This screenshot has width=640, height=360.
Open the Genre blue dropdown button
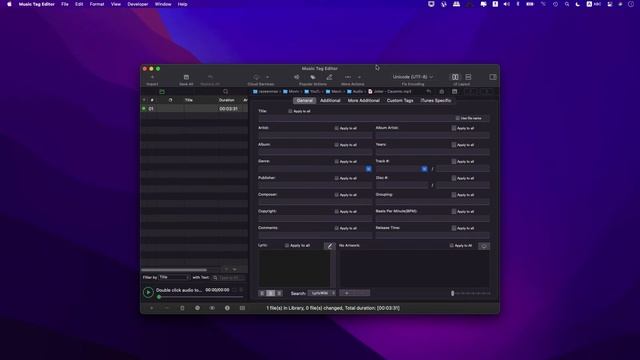369,169
